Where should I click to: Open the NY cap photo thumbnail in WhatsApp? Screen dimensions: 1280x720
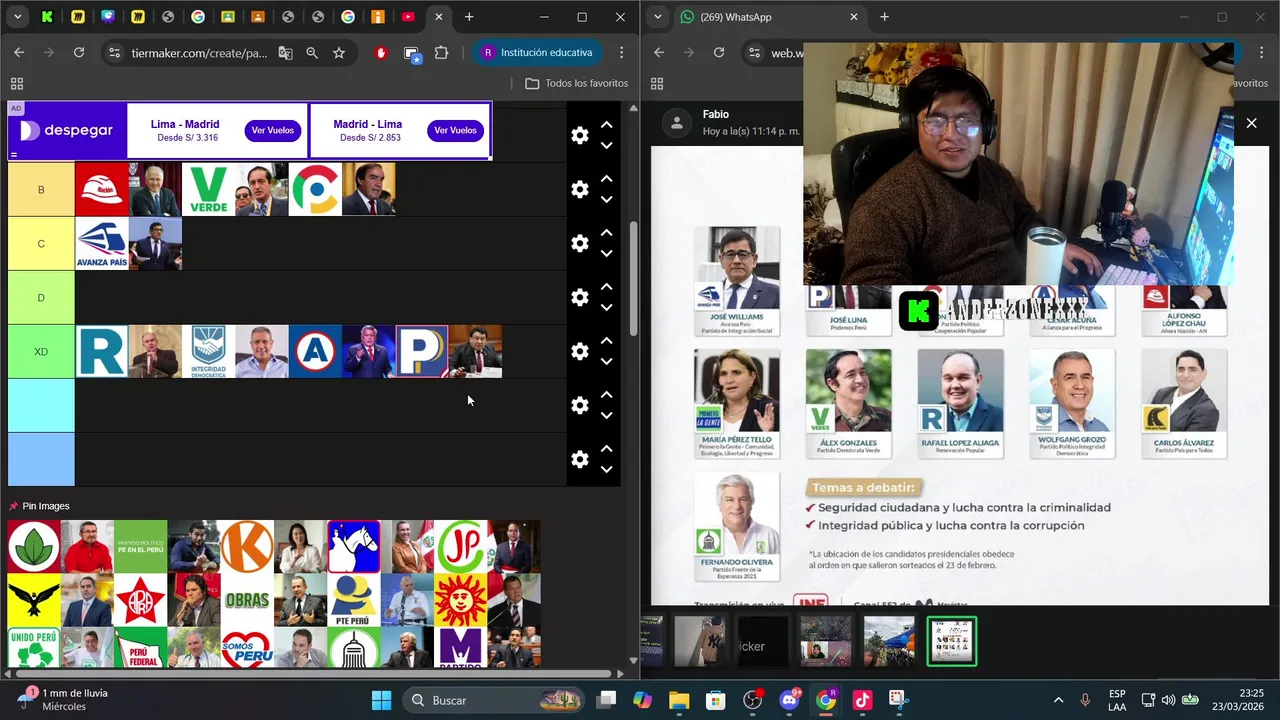click(700, 641)
